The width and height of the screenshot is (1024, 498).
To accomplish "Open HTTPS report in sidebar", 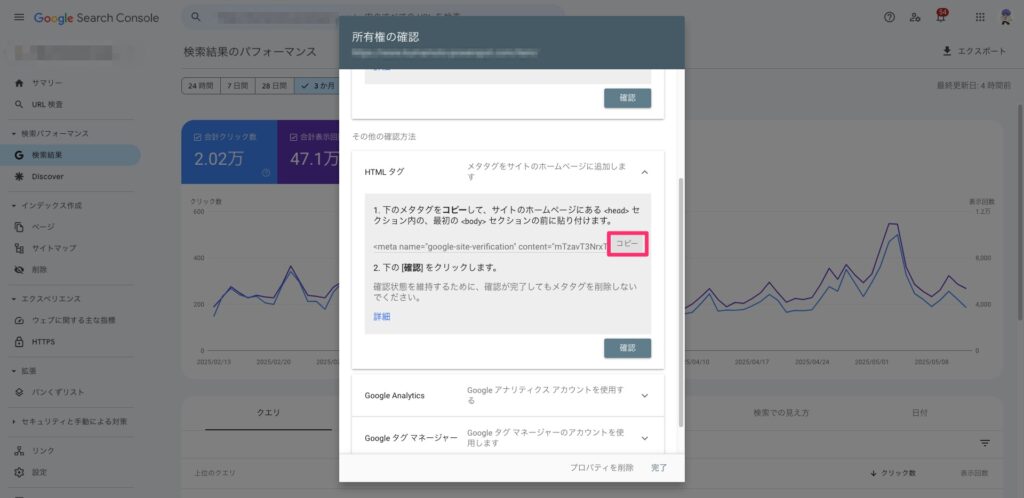I will pyautogui.click(x=44, y=341).
